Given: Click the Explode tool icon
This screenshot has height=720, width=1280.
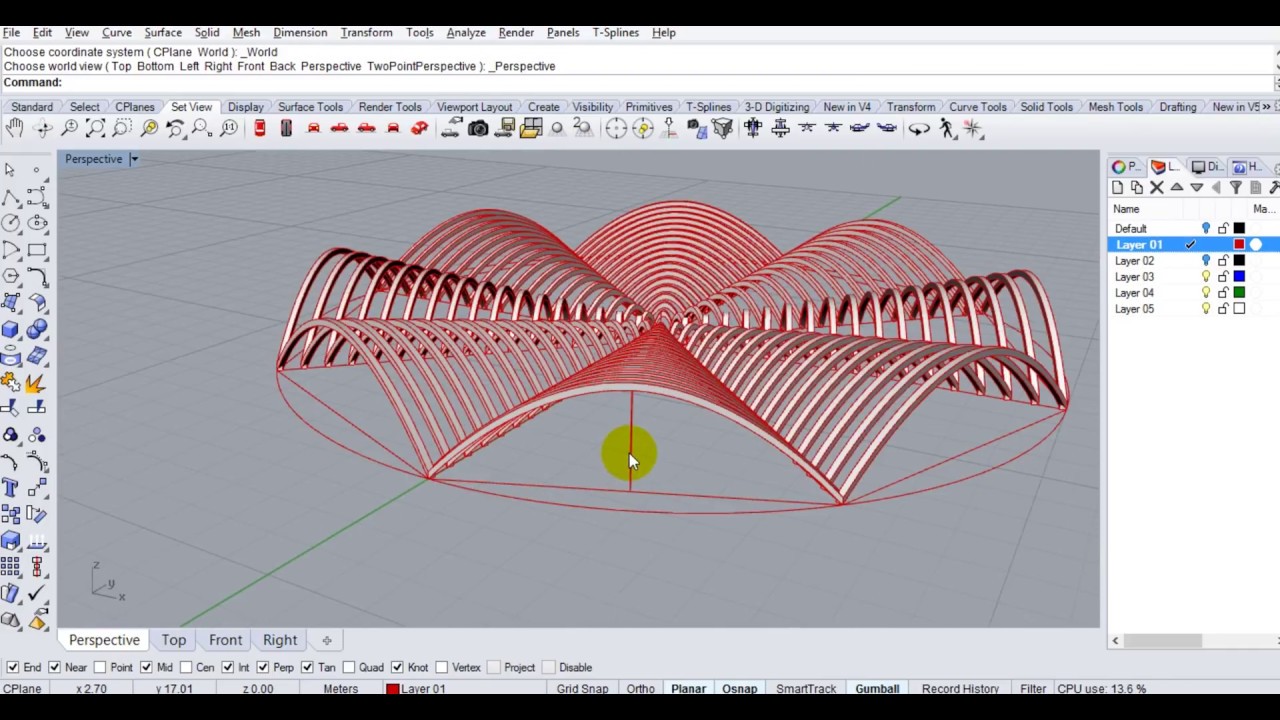Looking at the screenshot, I should point(37,382).
